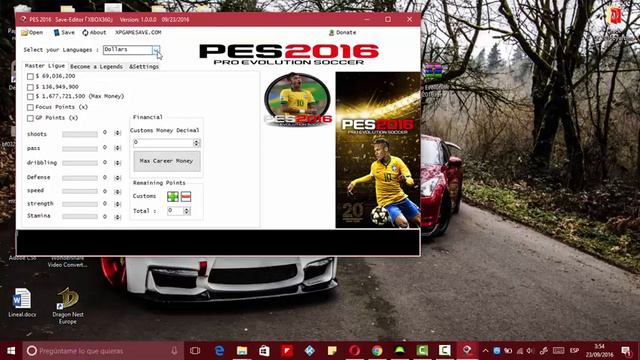Launch Google Chrome from the taskbar
640x360 pixels.
click(377, 351)
